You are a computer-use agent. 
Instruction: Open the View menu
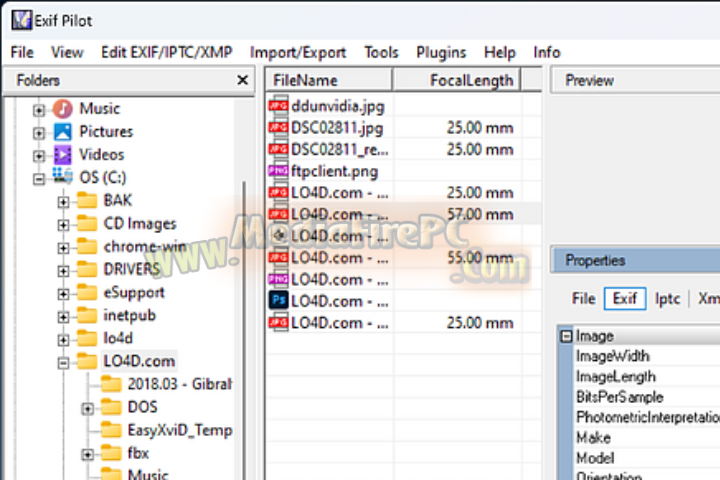[67, 52]
